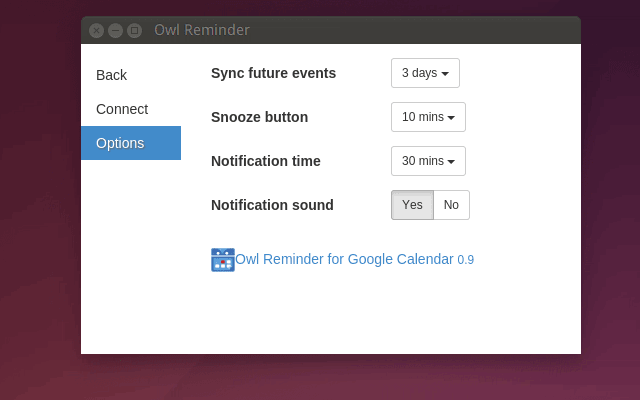640x400 pixels.
Task: Click the 0.9 version number link
Action: coord(465,260)
